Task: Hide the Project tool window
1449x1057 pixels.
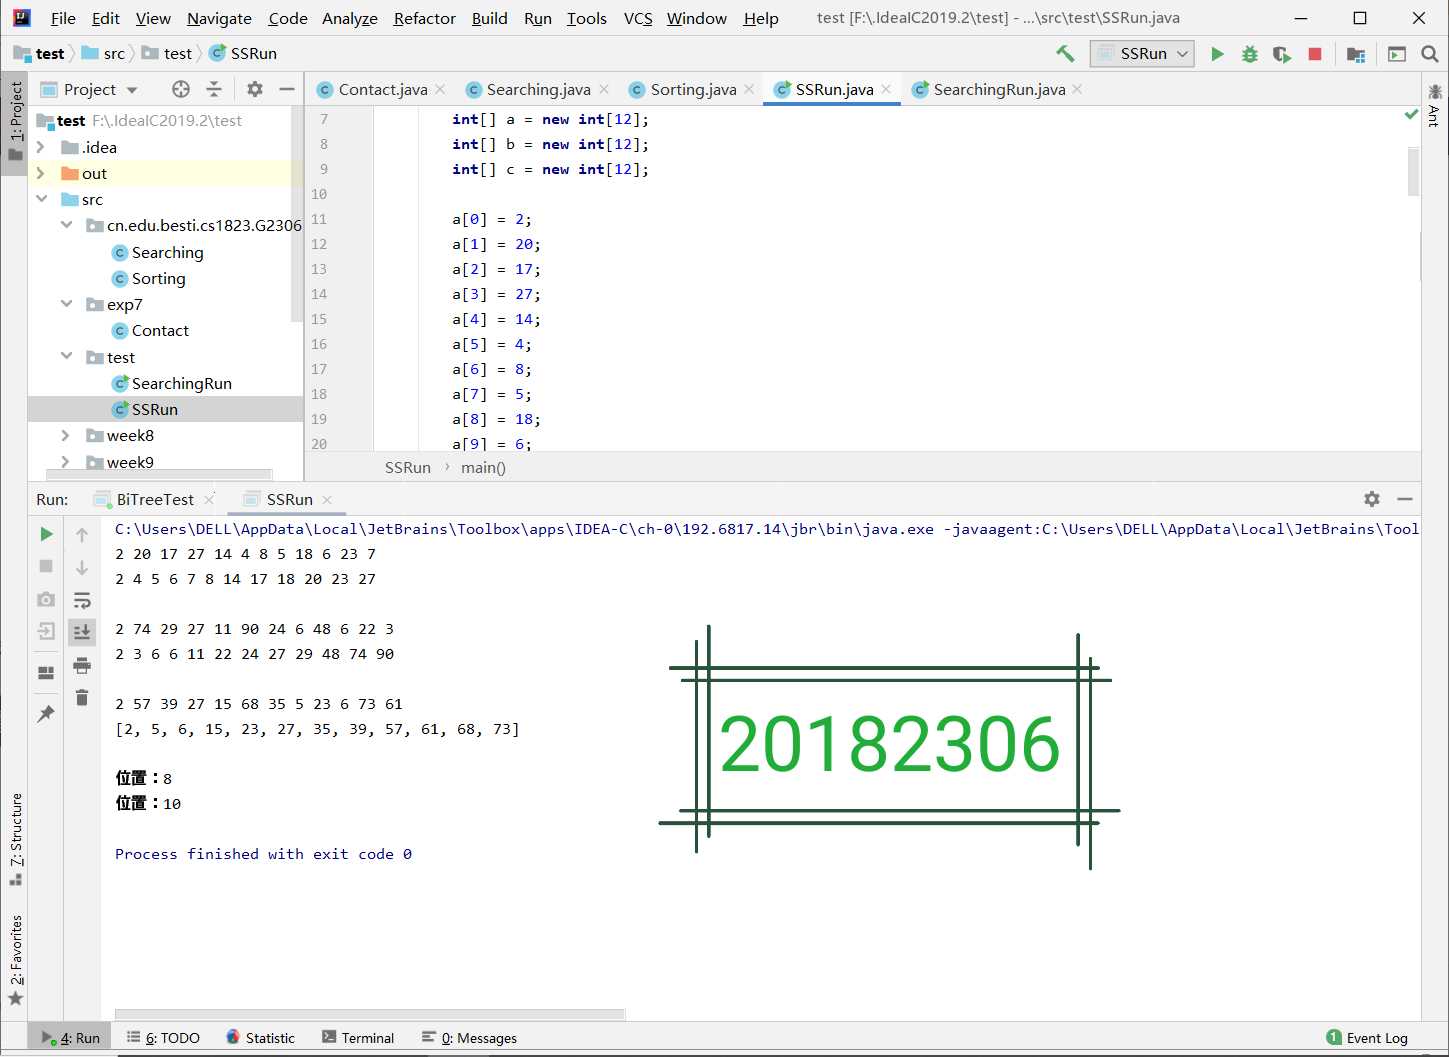Action: (x=287, y=89)
